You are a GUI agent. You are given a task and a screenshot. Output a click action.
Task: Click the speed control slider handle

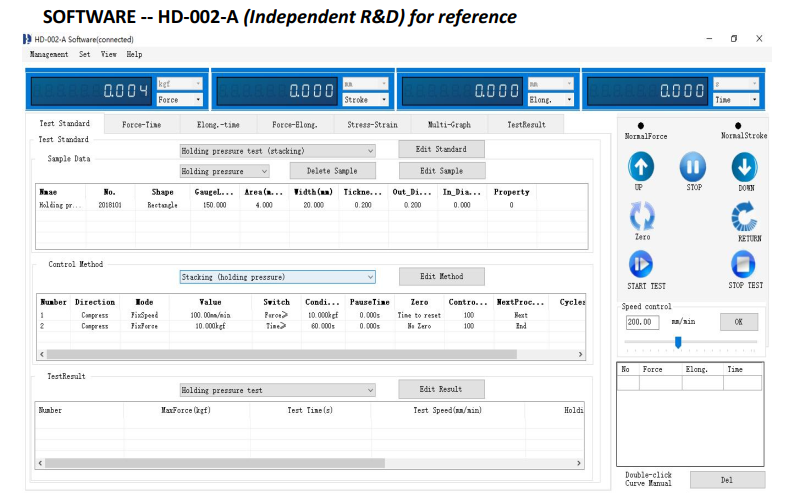coord(678,342)
